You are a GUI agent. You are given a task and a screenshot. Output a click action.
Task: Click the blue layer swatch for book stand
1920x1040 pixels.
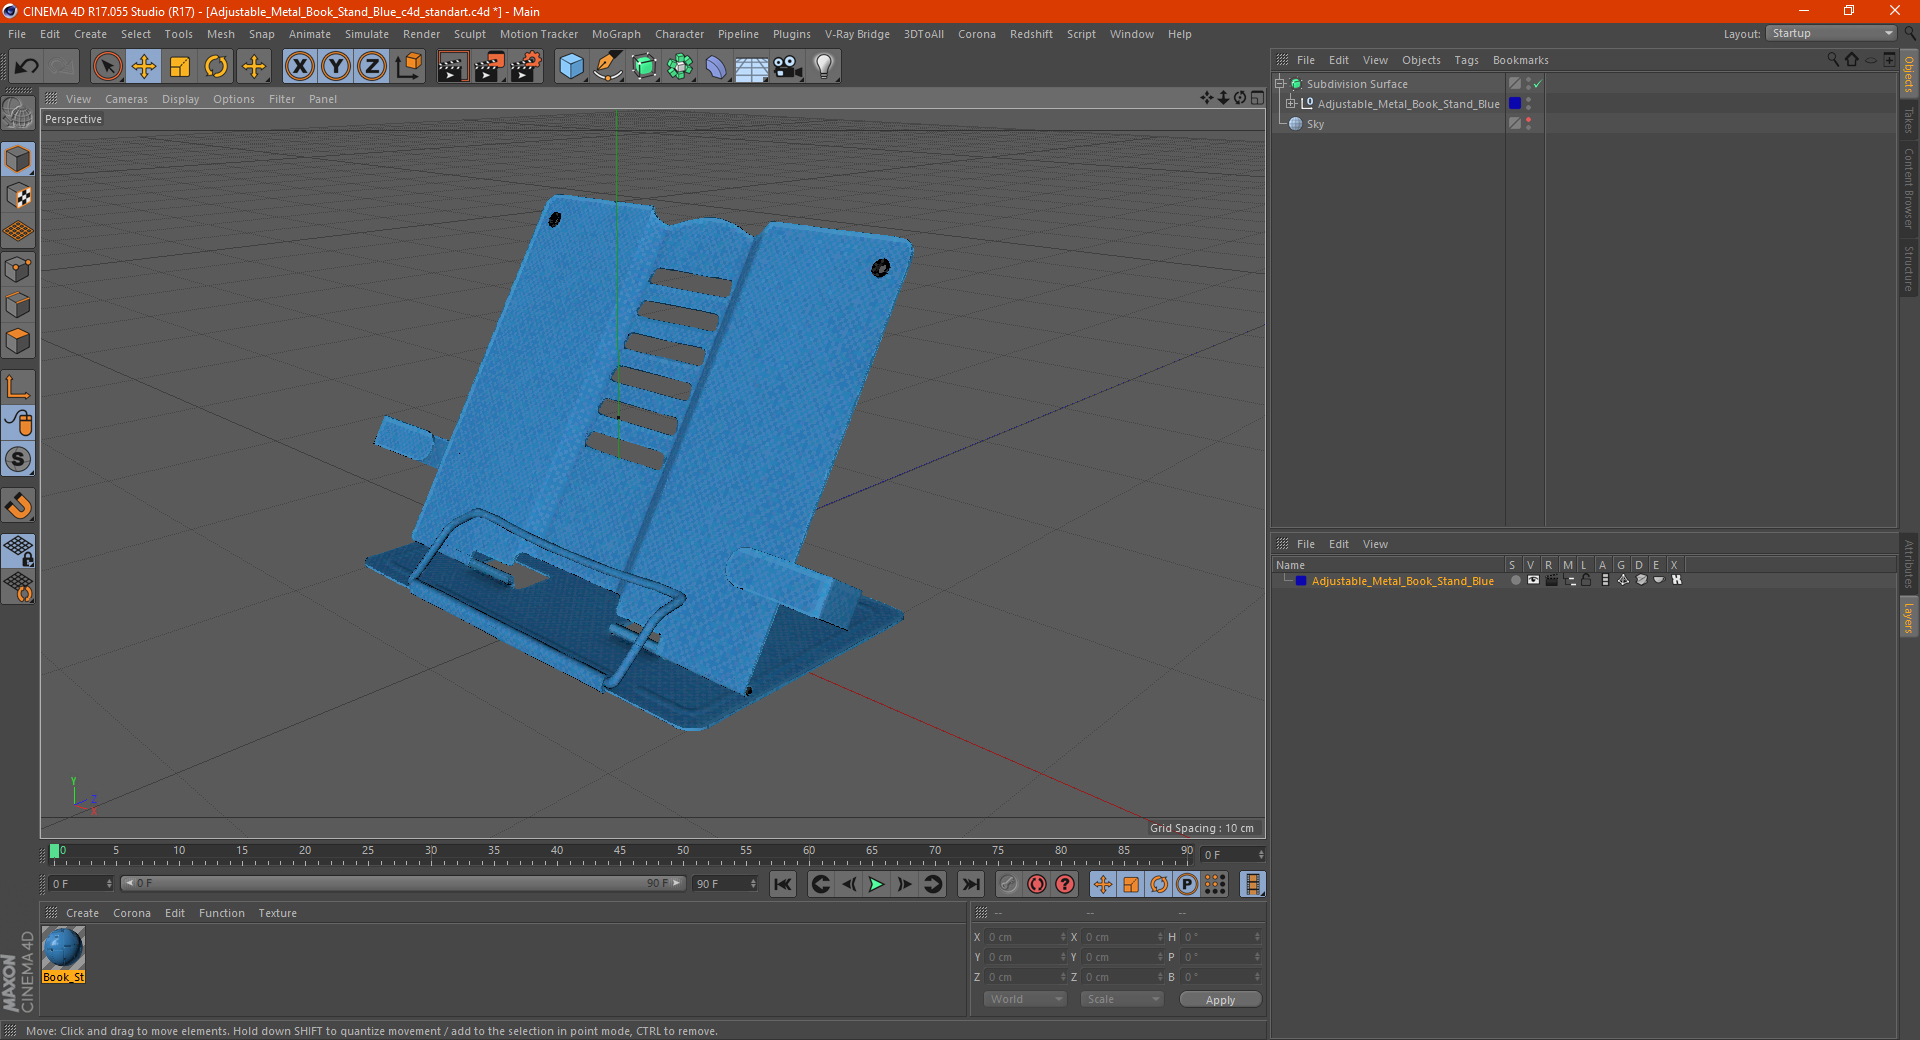(1515, 104)
